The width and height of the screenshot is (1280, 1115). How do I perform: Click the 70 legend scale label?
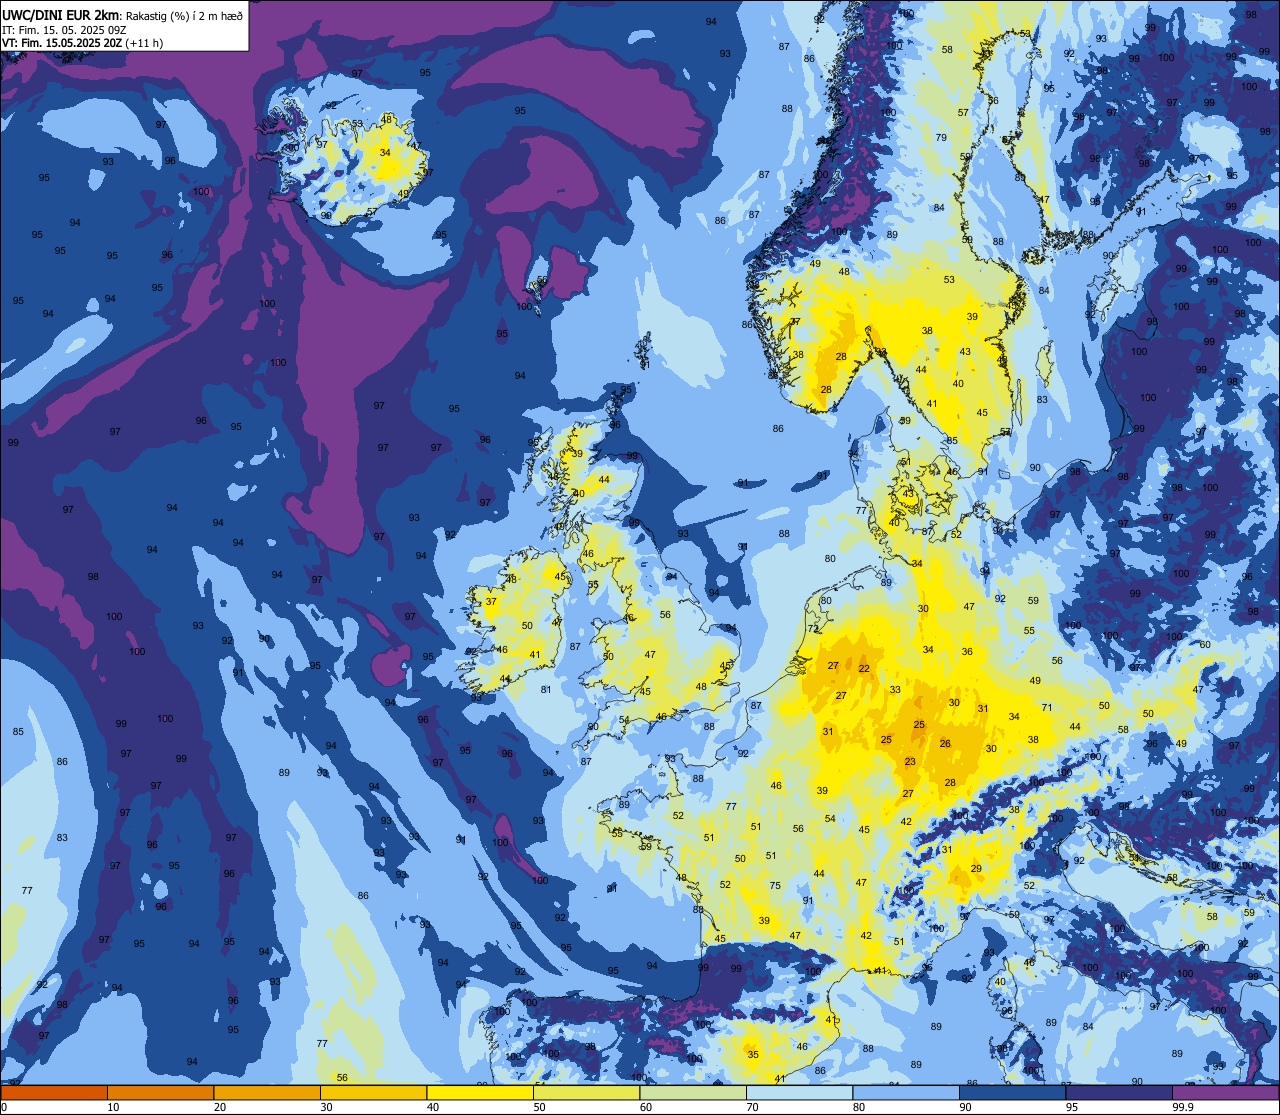coord(752,1107)
